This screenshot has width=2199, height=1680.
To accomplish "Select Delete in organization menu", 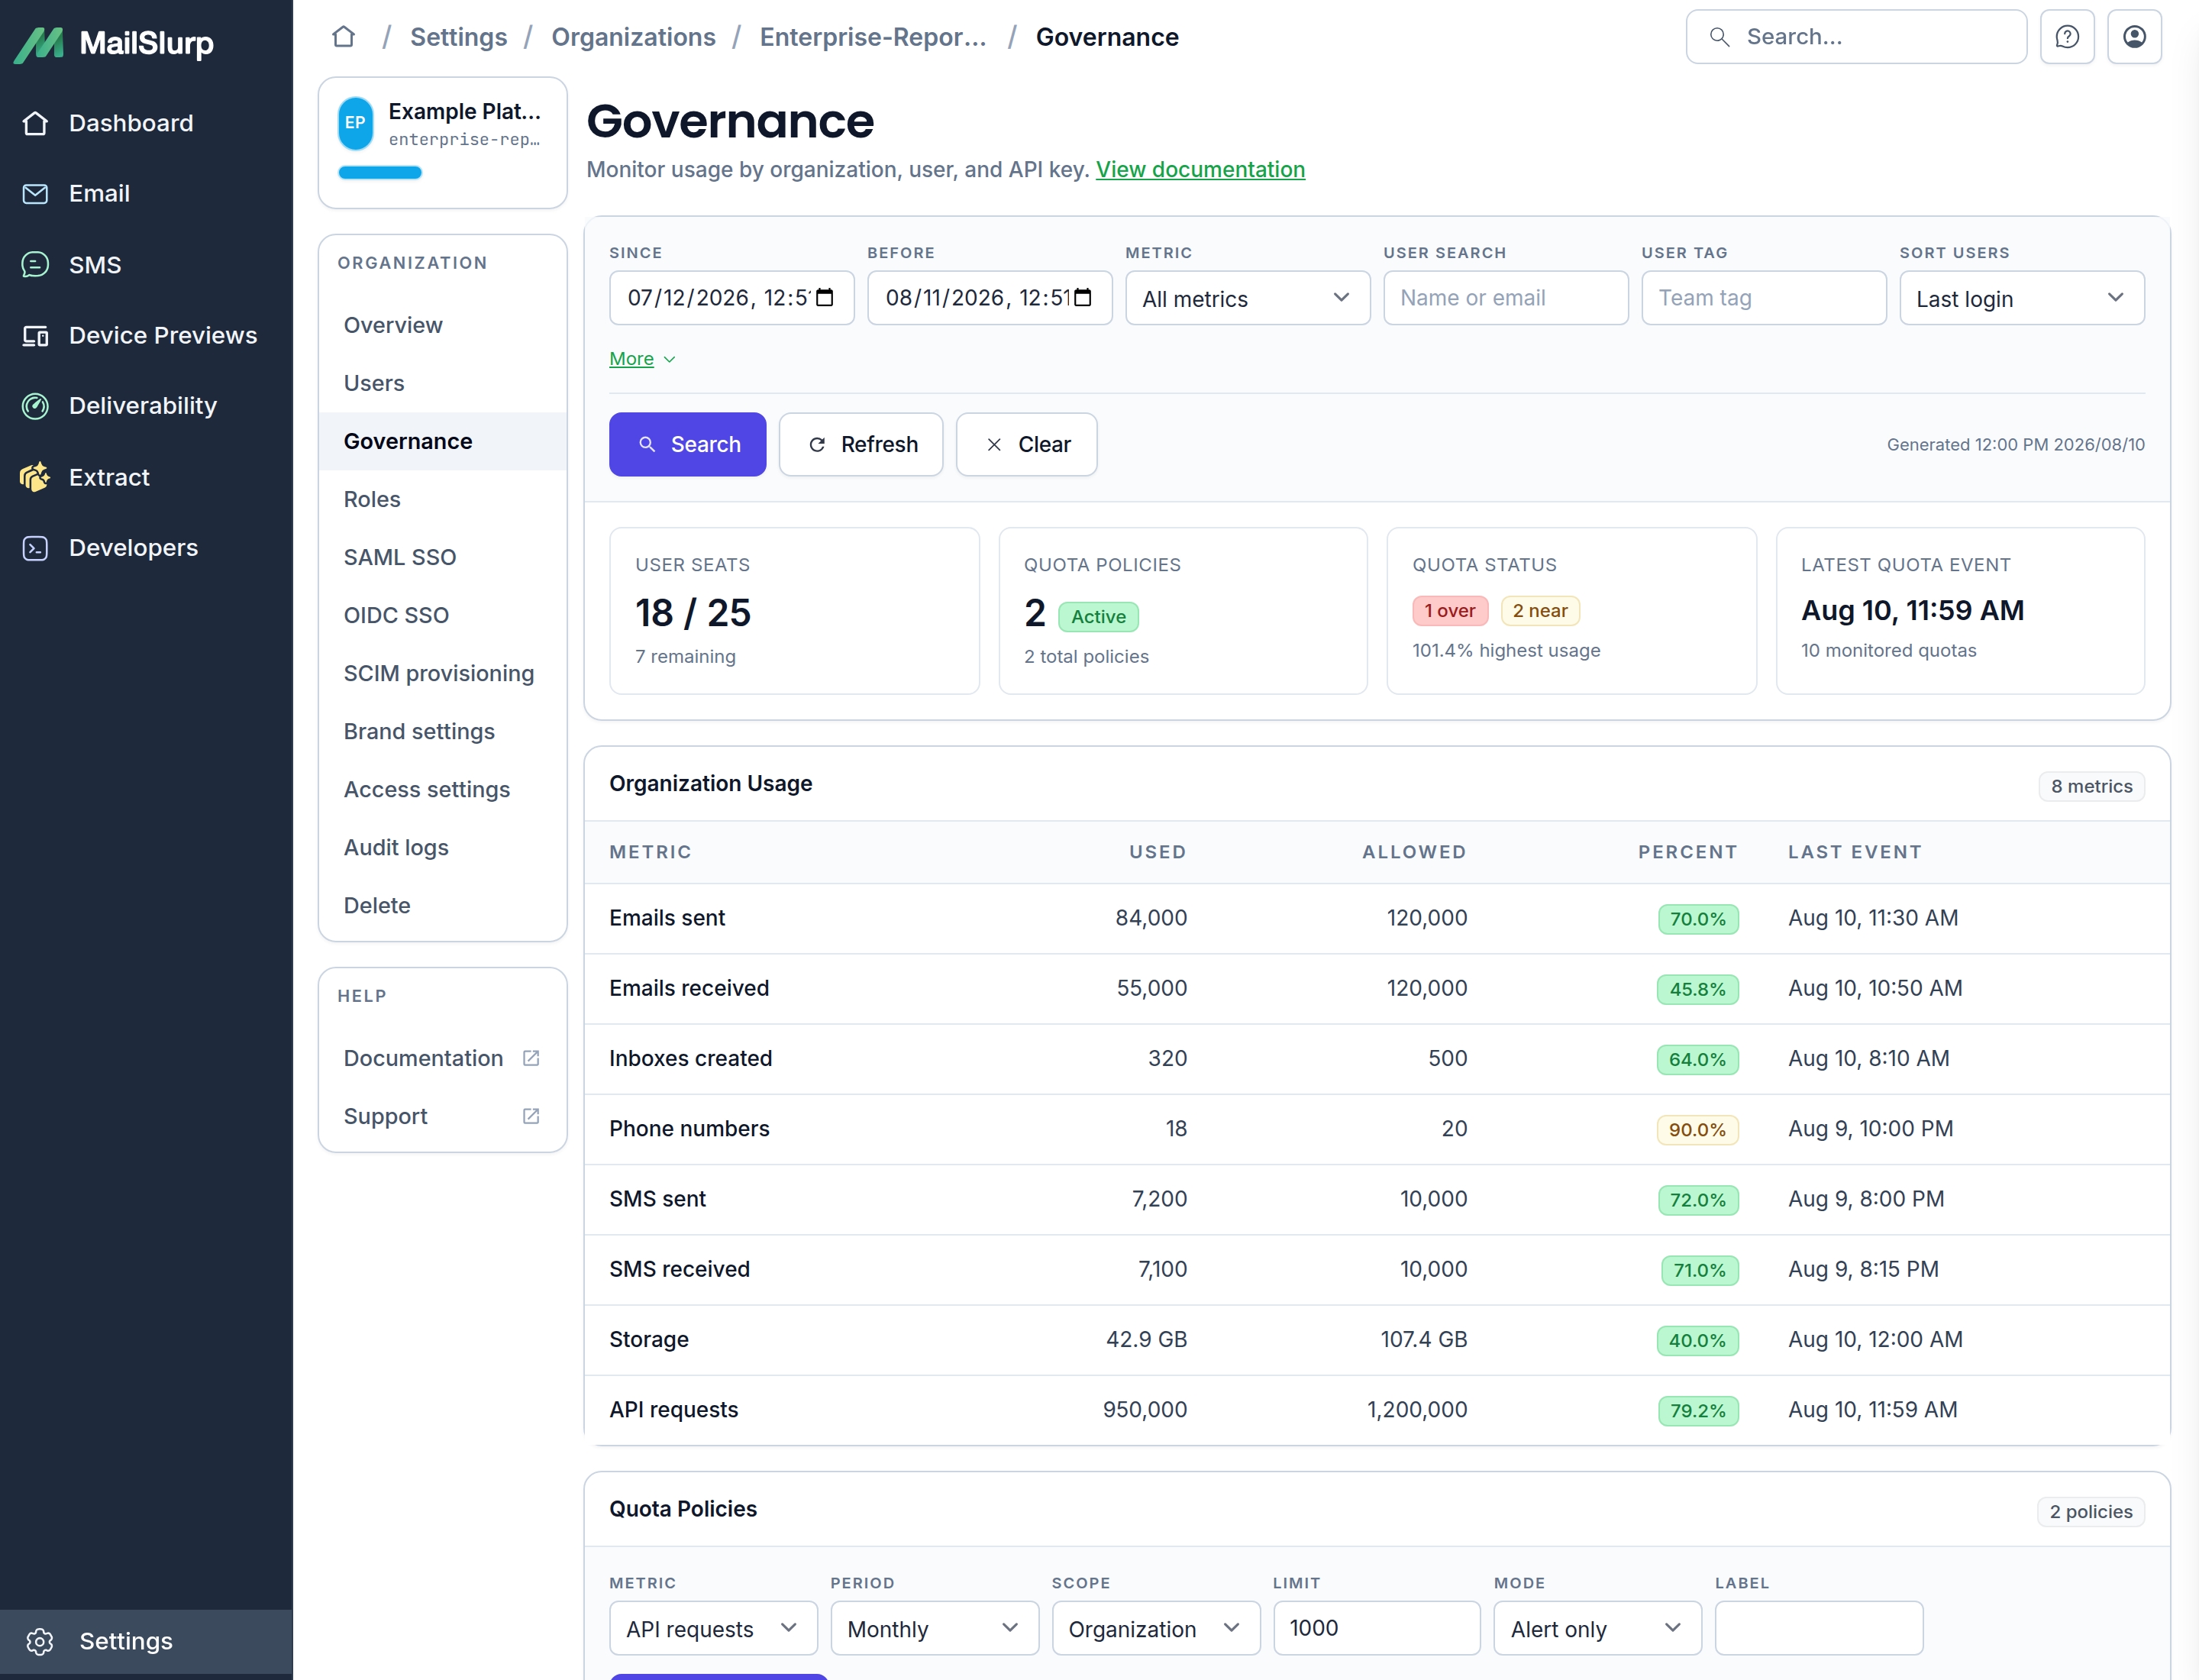I will coord(442,905).
